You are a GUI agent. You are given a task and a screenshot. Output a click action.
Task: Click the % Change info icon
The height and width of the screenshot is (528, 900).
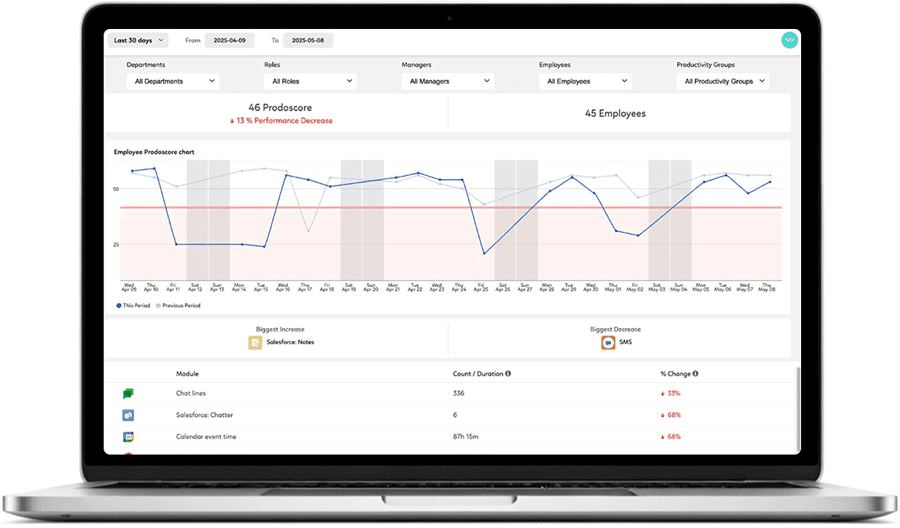(x=695, y=374)
